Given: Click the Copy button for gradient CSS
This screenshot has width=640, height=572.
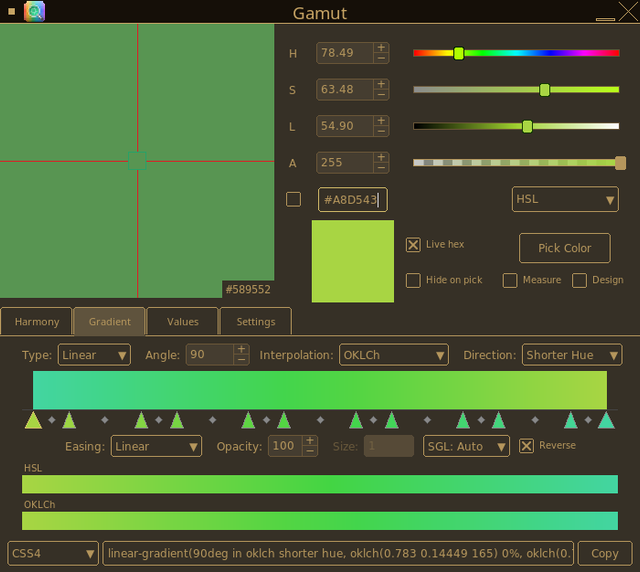Looking at the screenshot, I should click(605, 554).
